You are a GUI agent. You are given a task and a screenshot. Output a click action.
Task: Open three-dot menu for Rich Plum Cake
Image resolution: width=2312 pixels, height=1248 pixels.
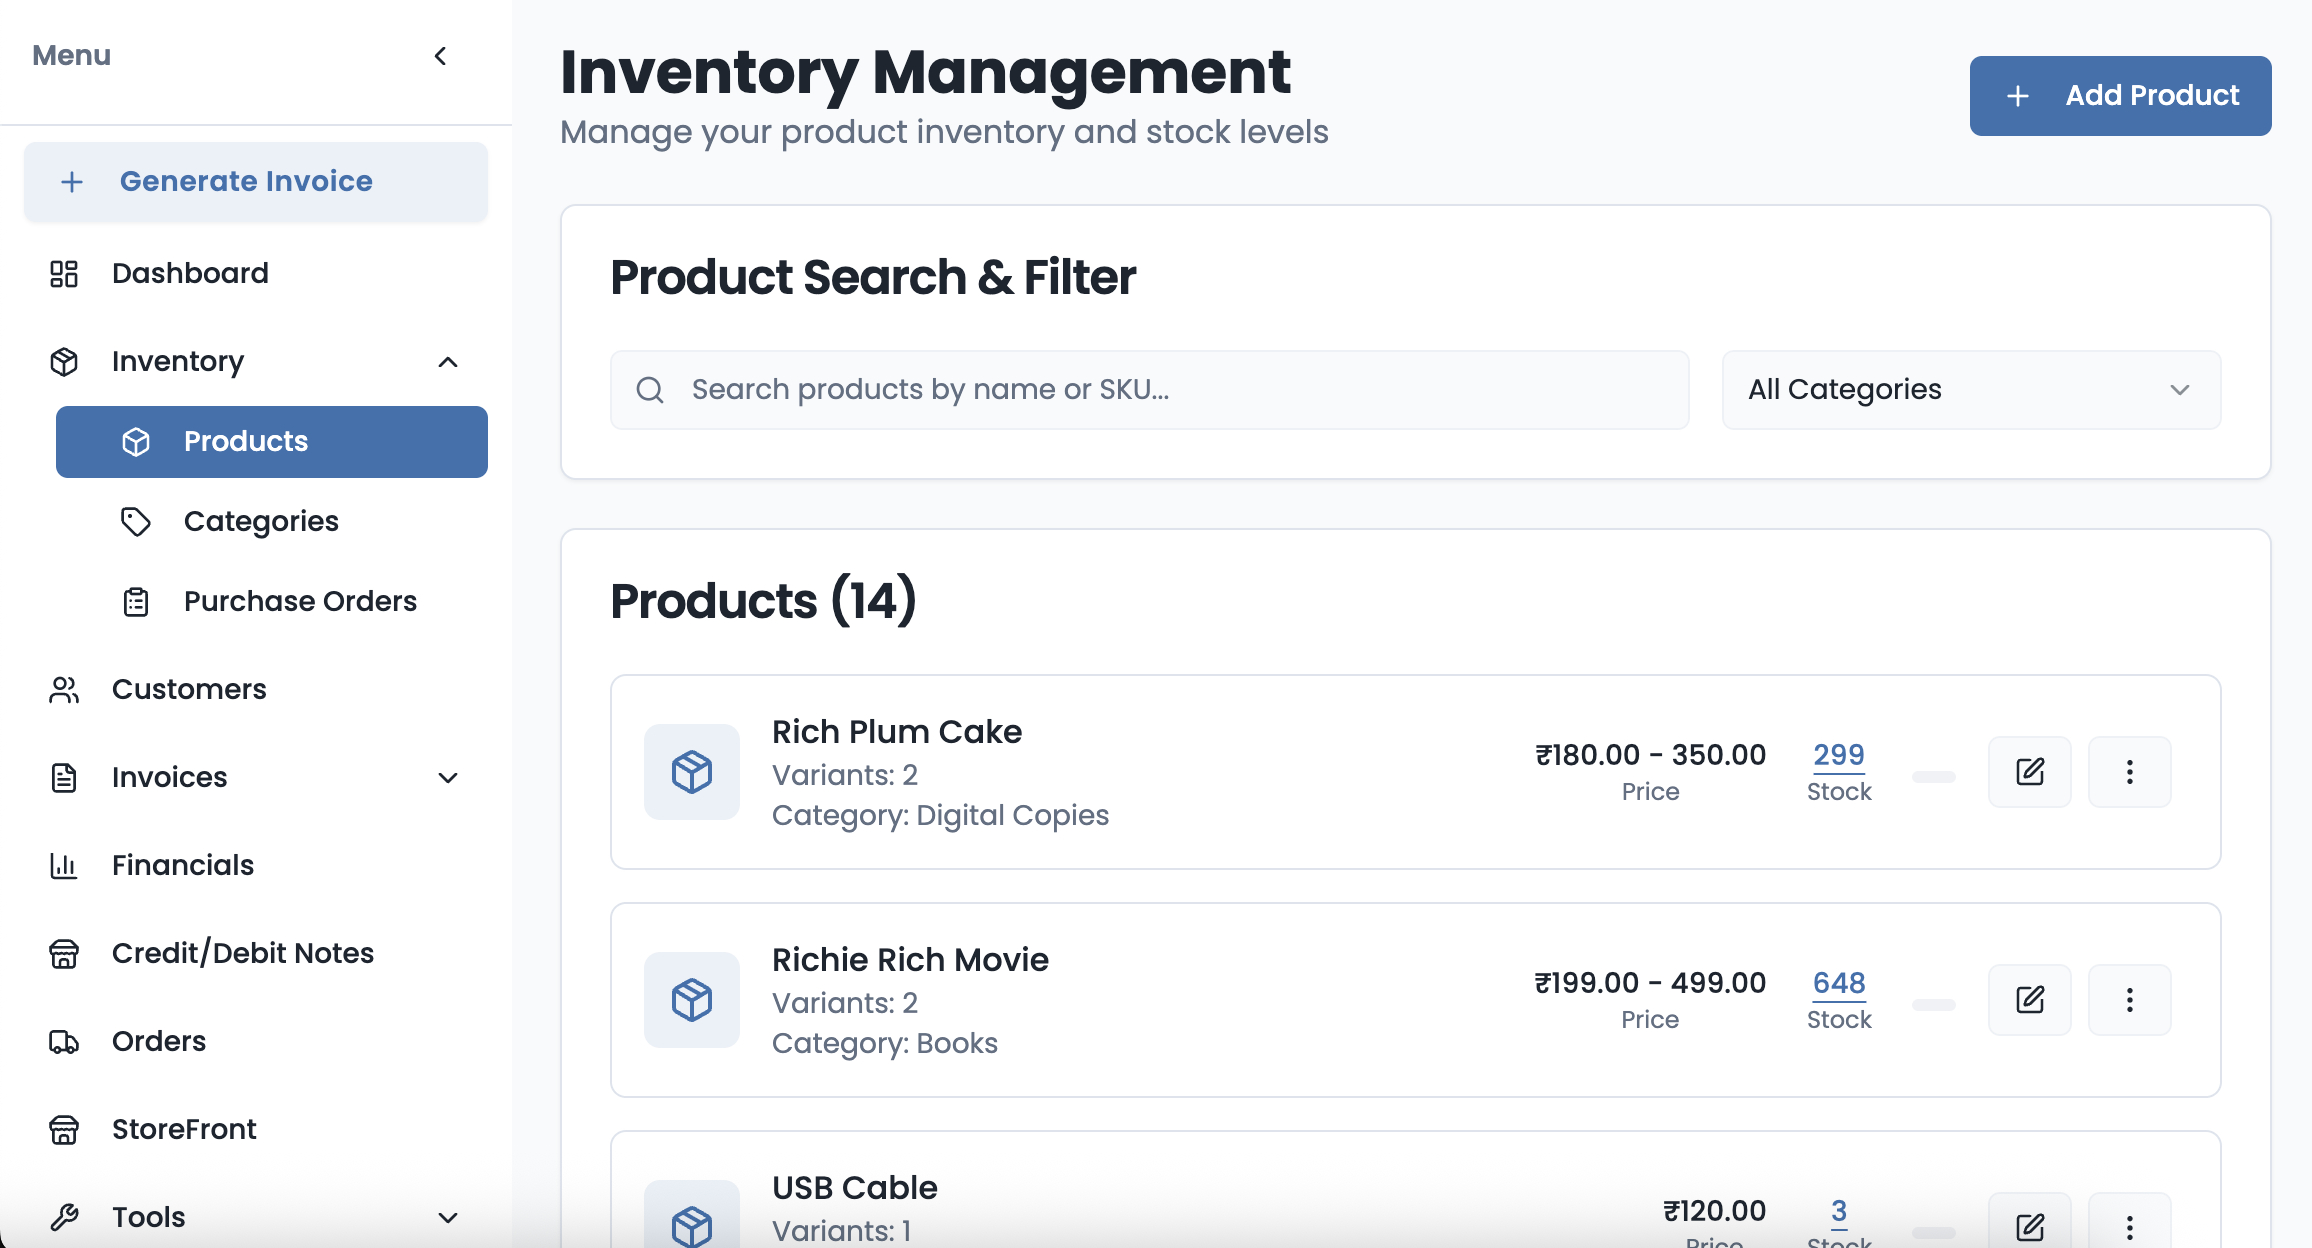click(2129, 772)
